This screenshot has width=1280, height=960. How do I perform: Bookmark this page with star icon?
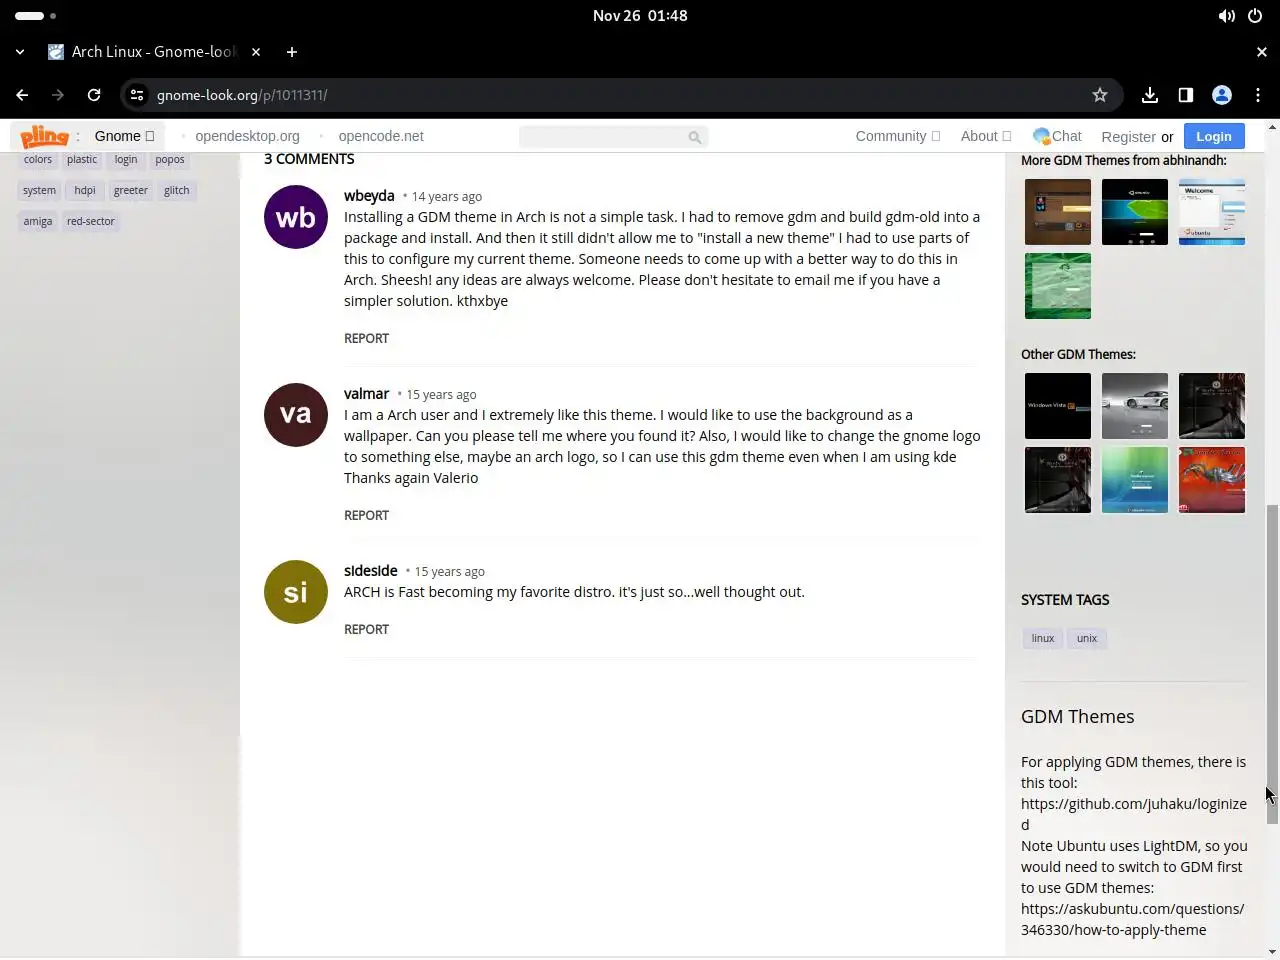tap(1100, 95)
